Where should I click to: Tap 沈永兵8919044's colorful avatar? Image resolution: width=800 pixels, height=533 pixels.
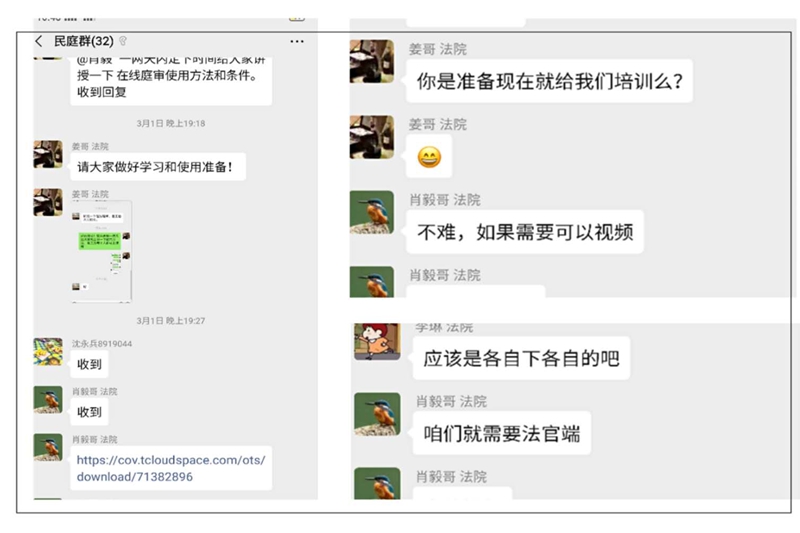48,351
